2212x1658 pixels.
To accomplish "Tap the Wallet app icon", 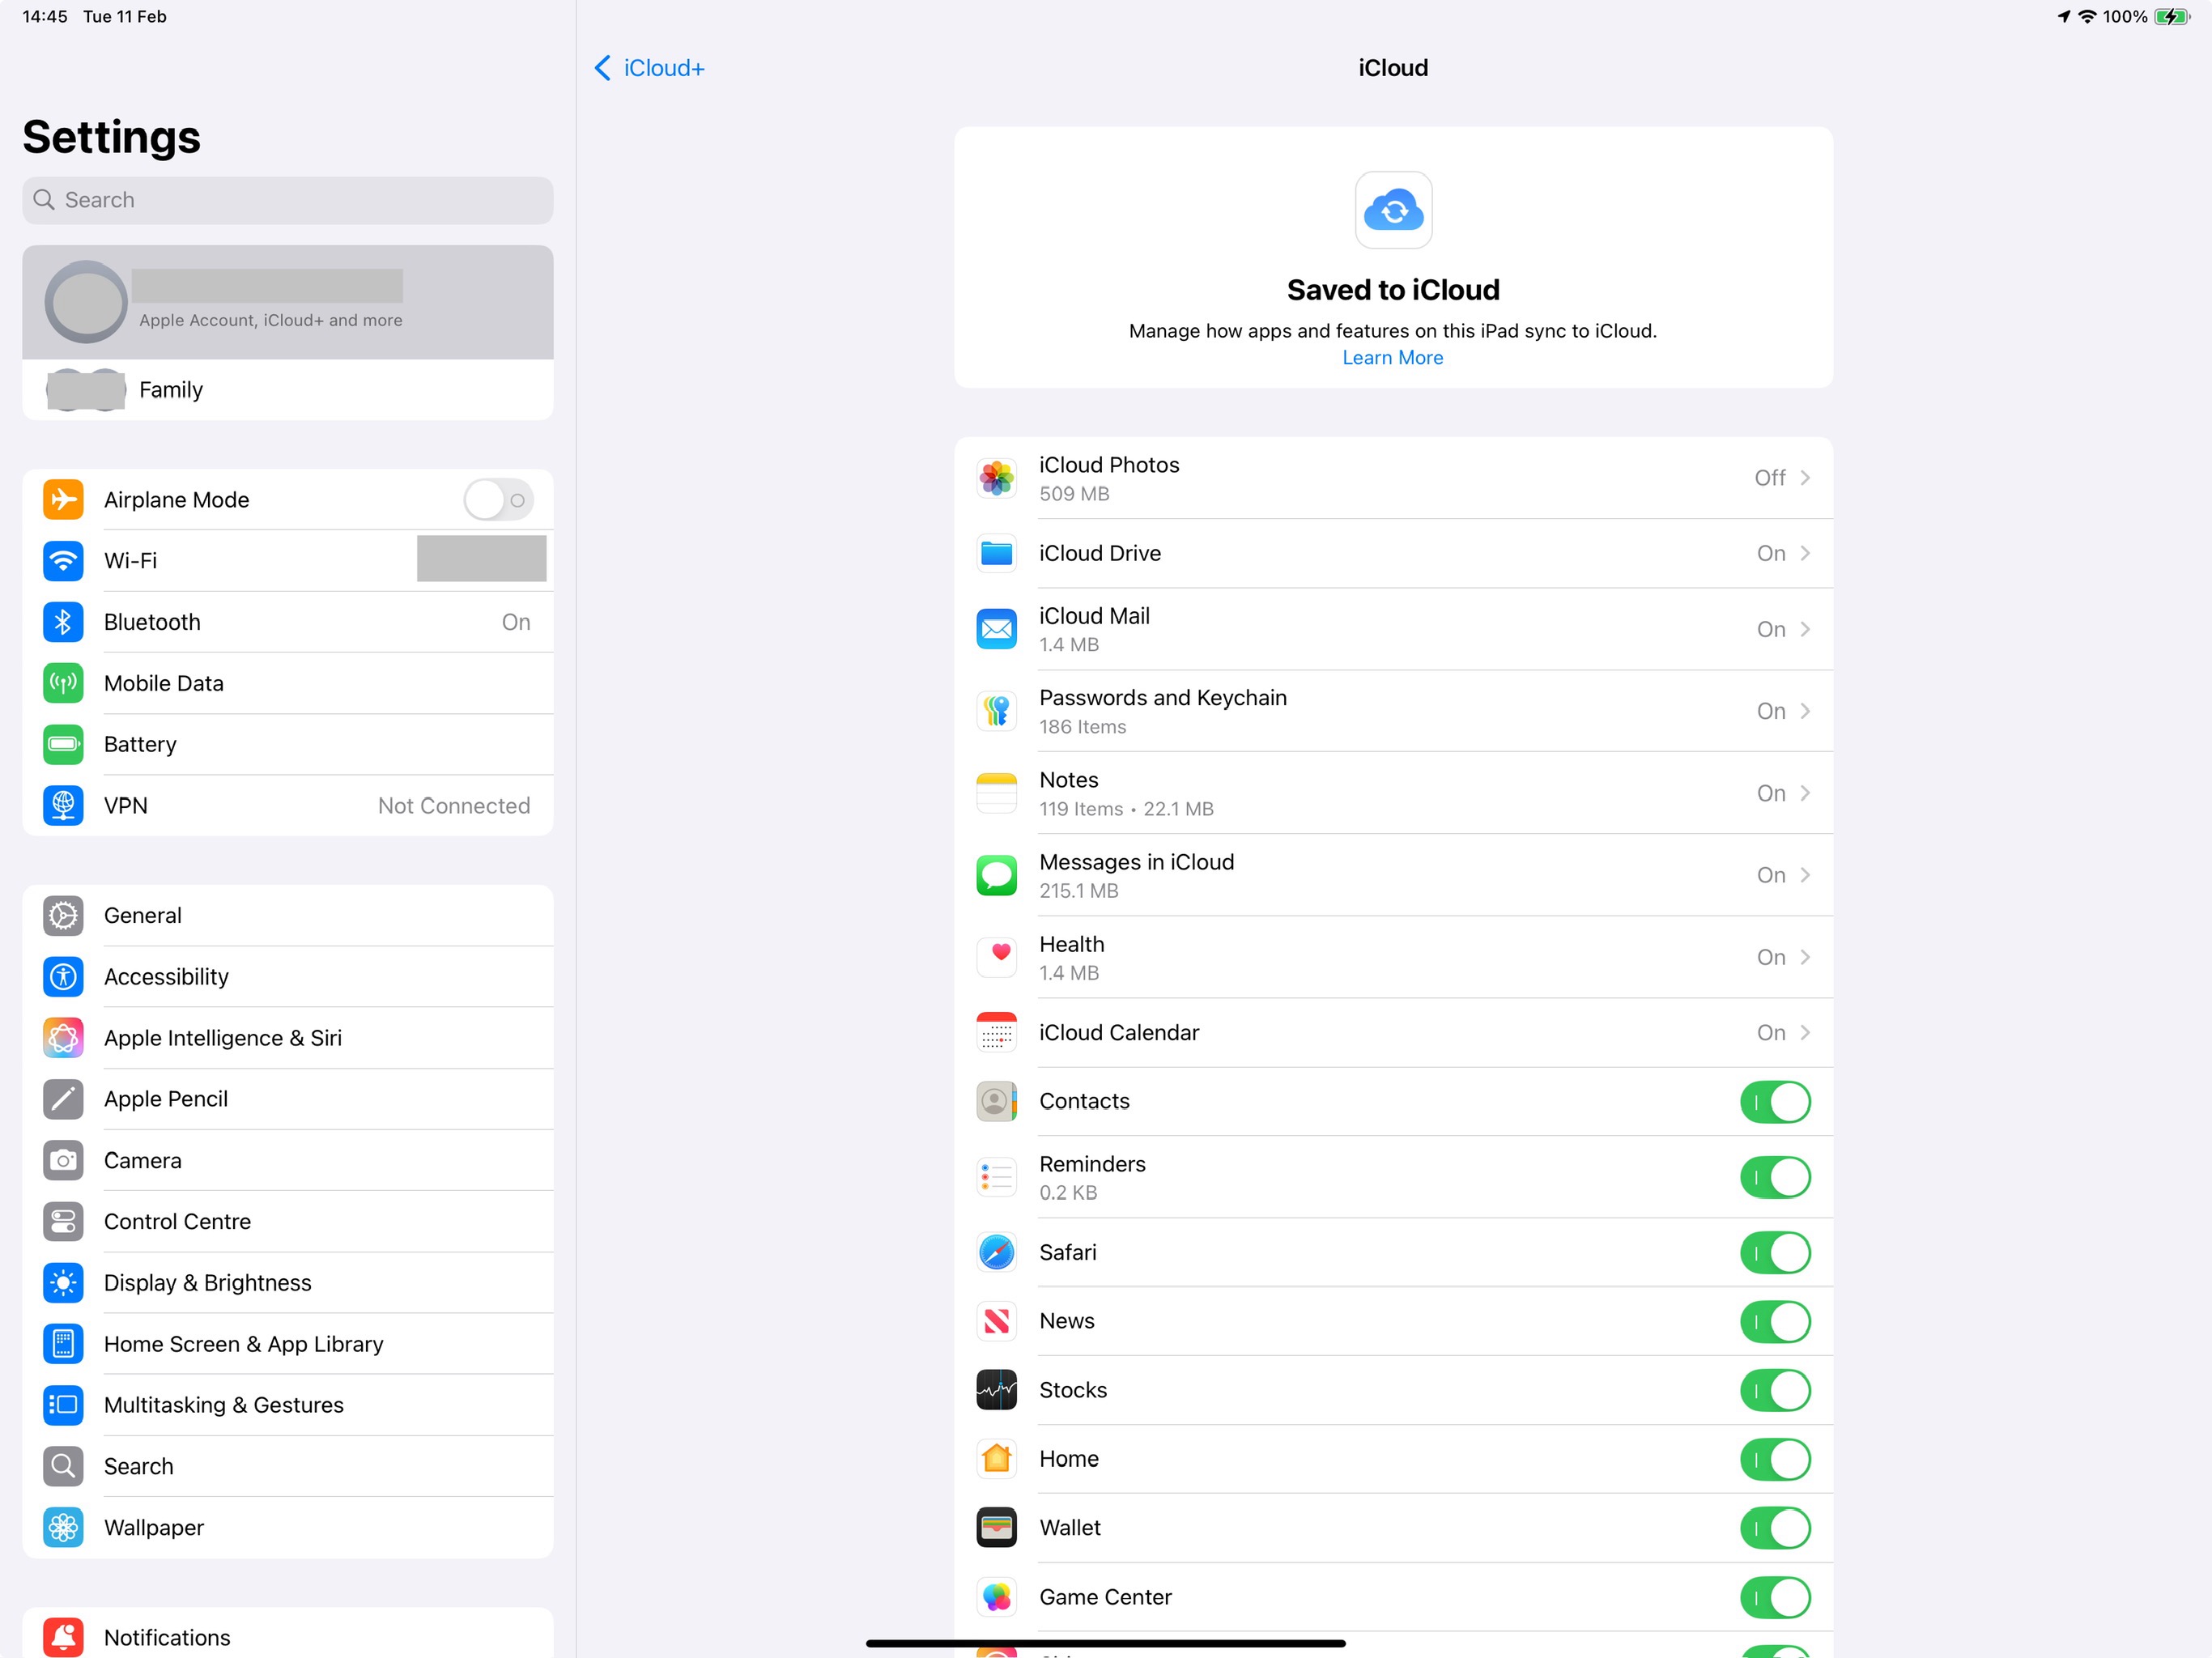I will 996,1528.
